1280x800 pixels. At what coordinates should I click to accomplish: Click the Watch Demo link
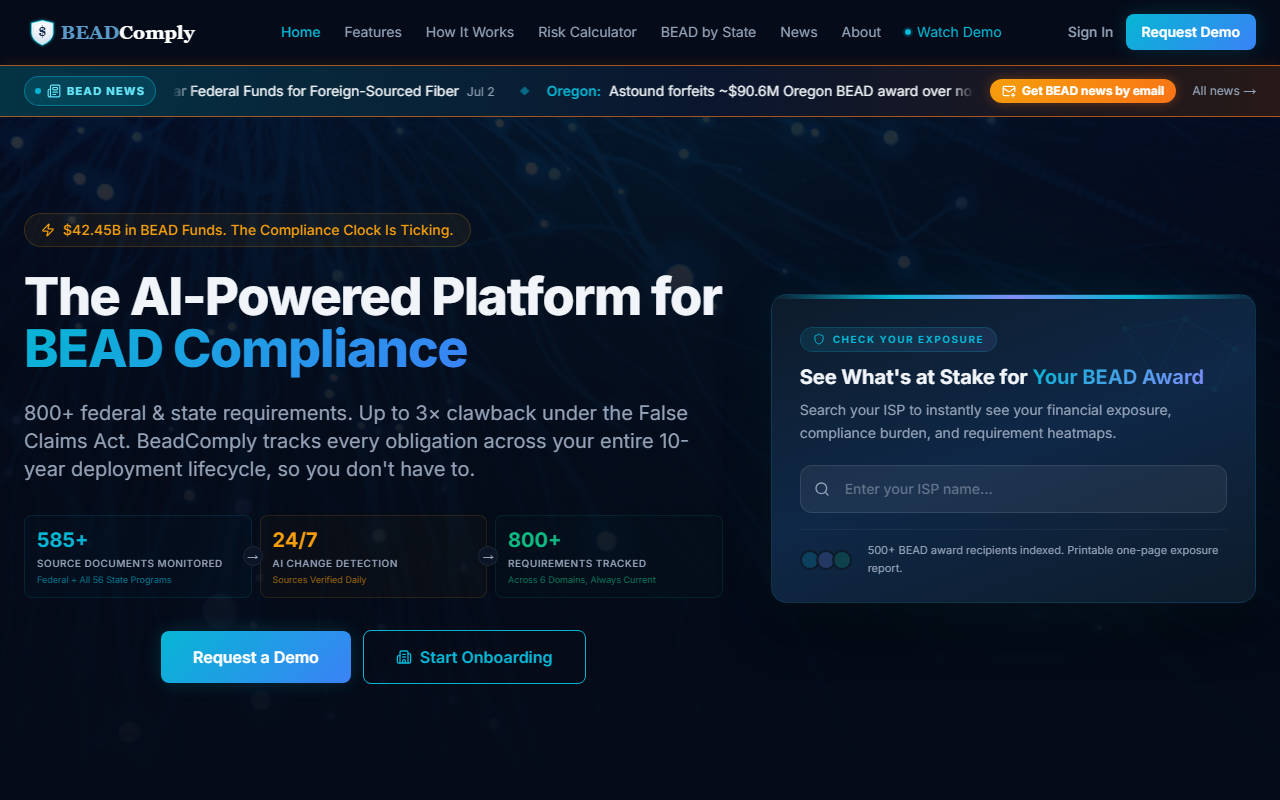[x=953, y=32]
